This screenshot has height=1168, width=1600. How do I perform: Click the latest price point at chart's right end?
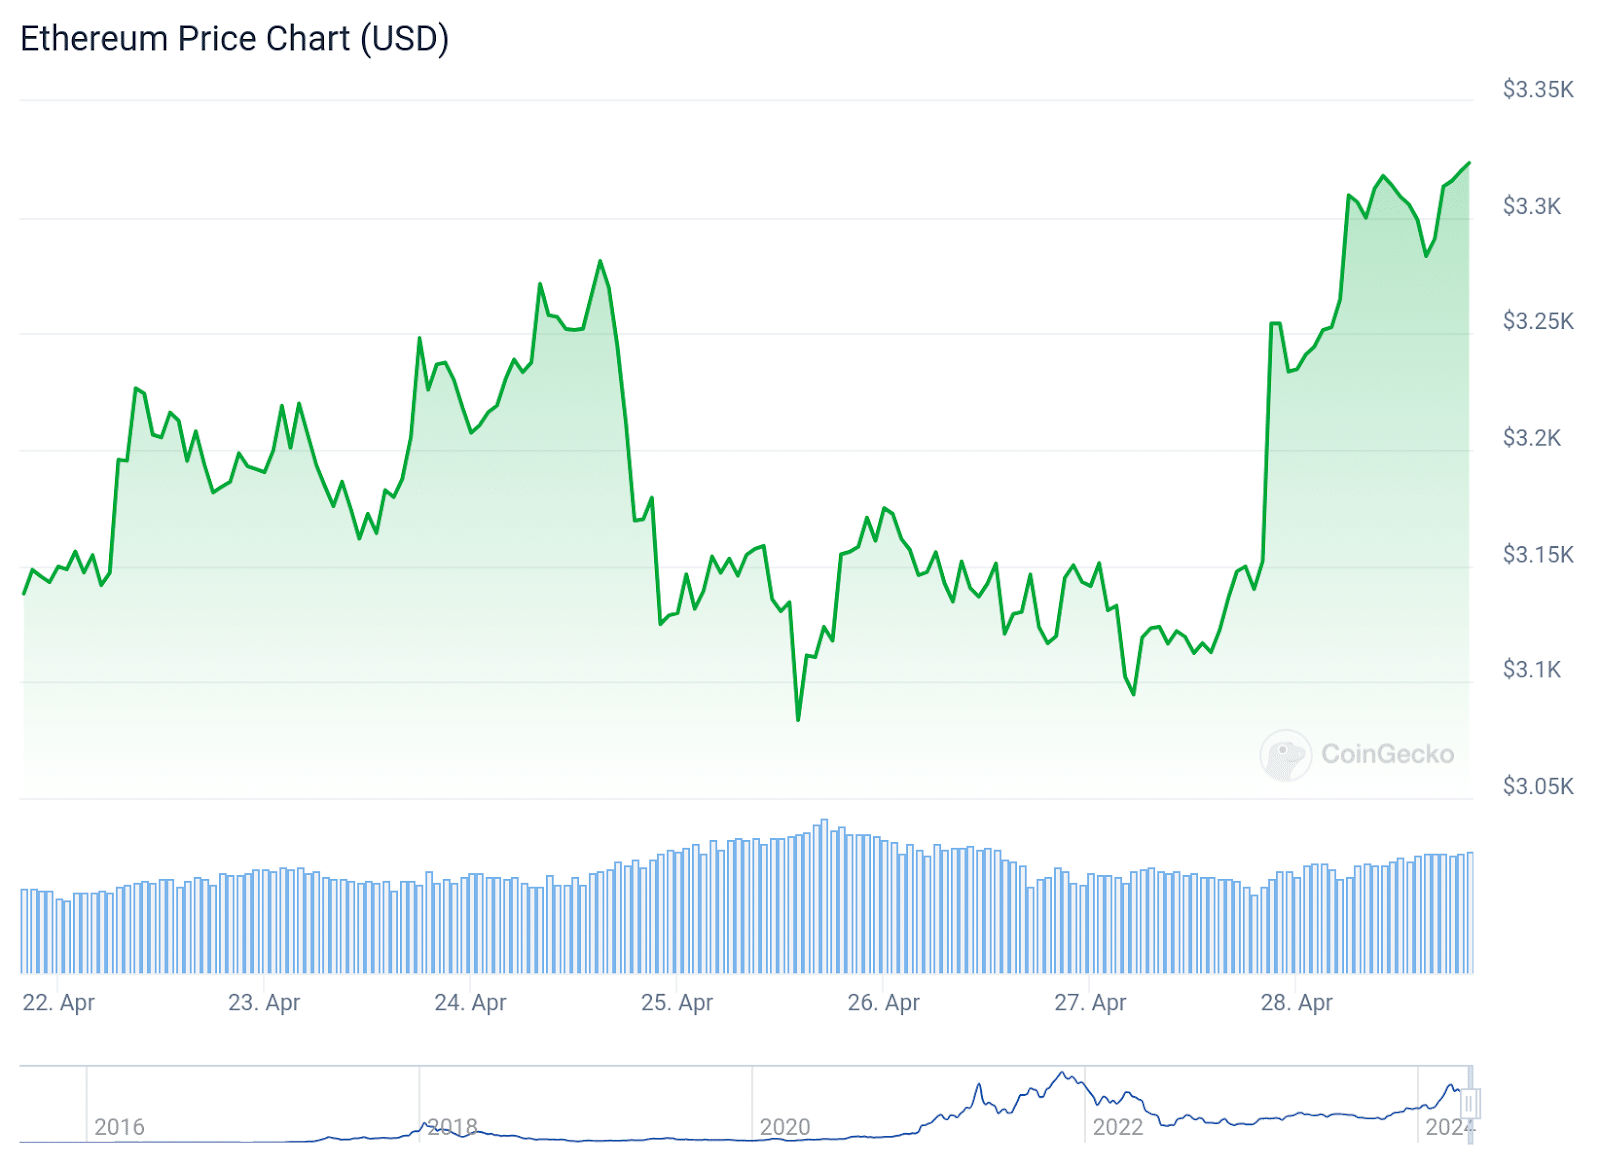coord(1468,163)
